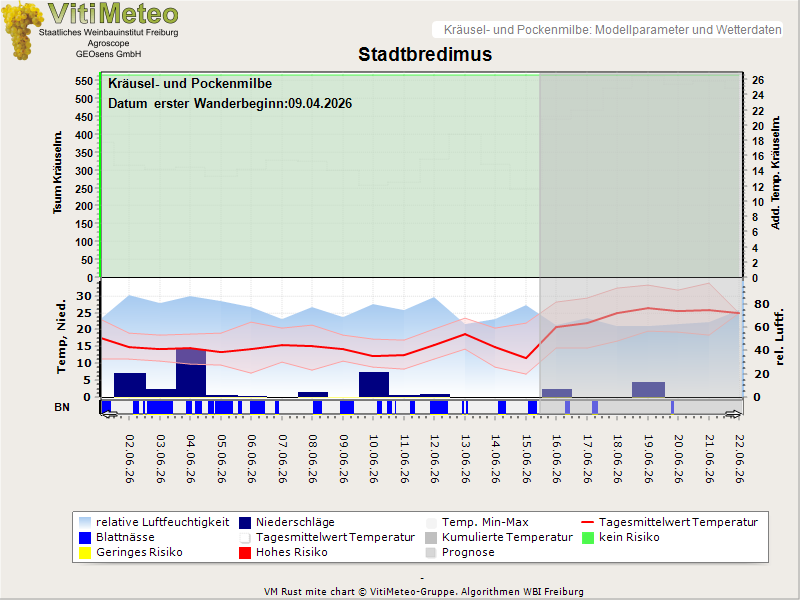Screen dimensions: 800x600
Task: Click the yellow Geringes Risiko legend swatch
Action: pyautogui.click(x=85, y=553)
